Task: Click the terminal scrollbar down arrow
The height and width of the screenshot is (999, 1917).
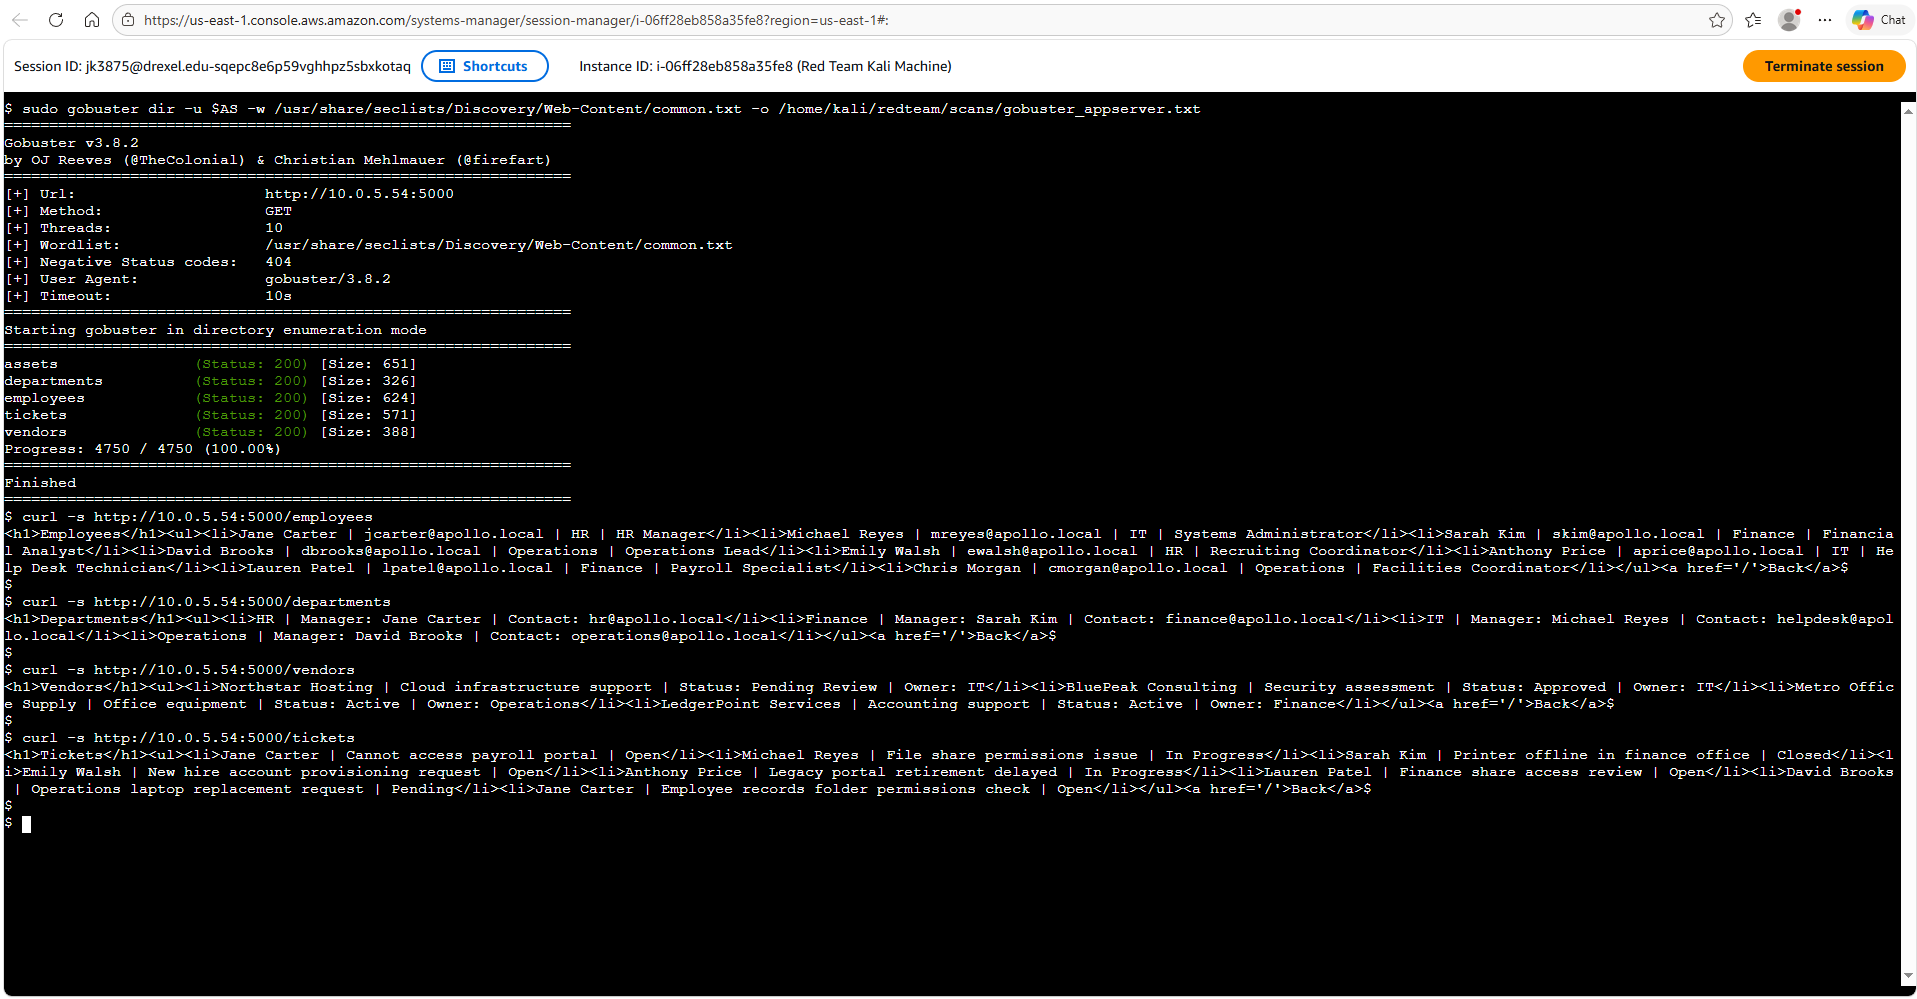Action: point(1909,976)
